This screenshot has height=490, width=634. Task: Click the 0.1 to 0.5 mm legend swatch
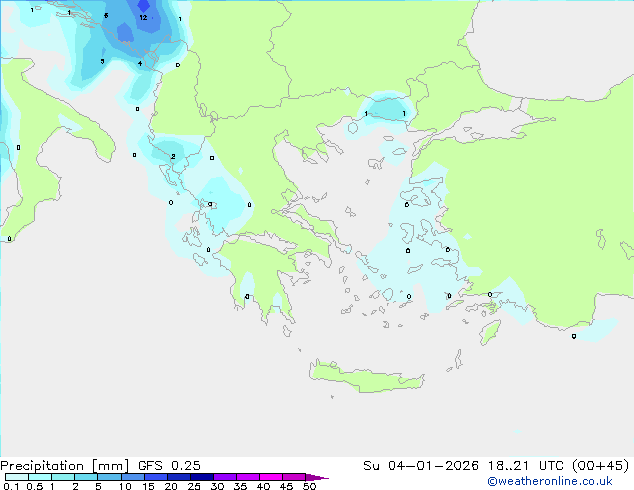pyautogui.click(x=17, y=477)
